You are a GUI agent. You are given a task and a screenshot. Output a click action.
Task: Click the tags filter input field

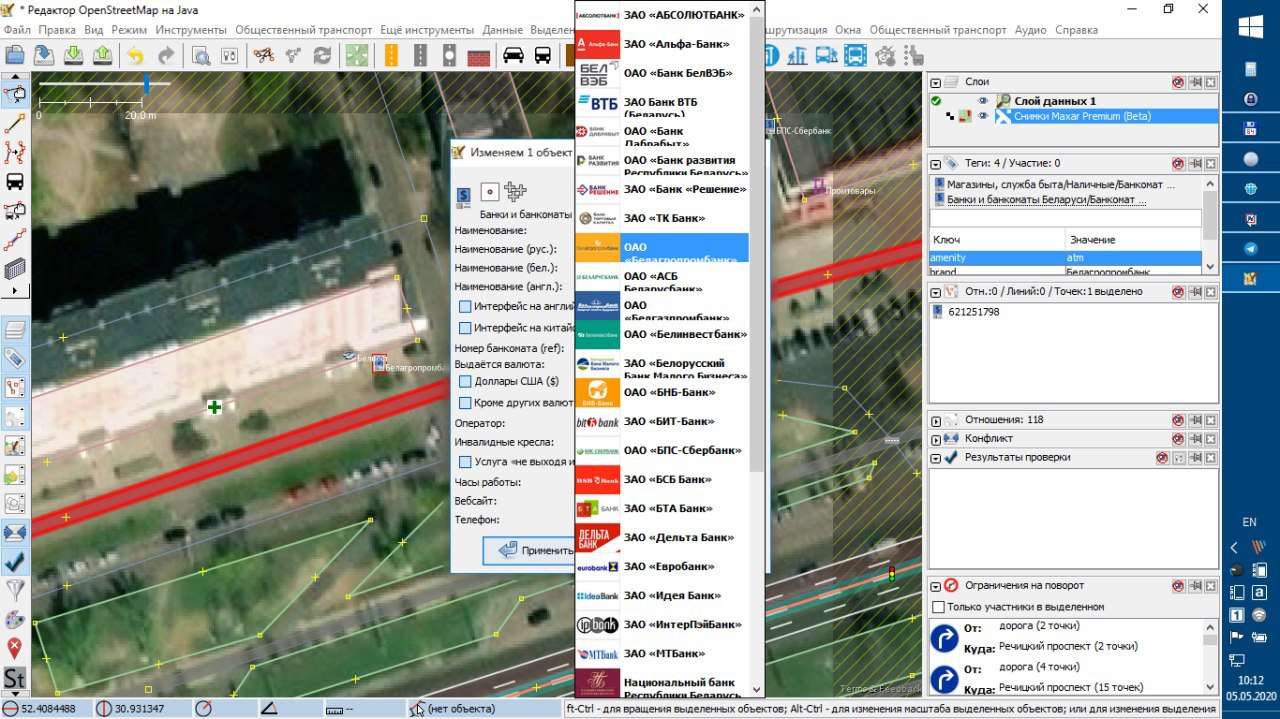tap(1065, 218)
